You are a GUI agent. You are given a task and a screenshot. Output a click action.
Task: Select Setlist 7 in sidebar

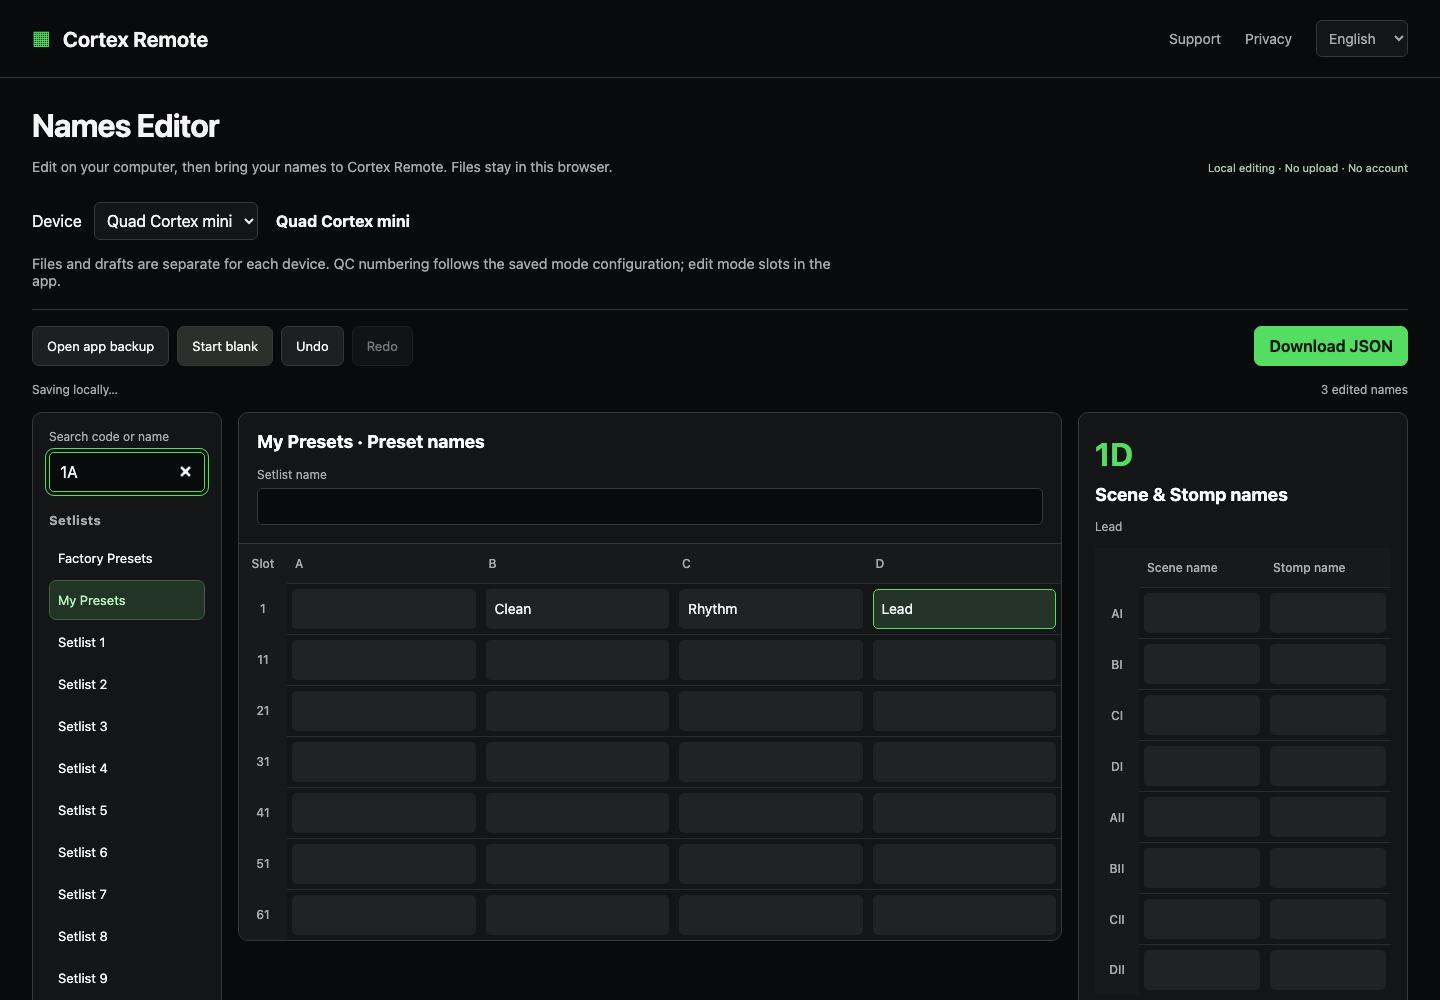[127, 894]
